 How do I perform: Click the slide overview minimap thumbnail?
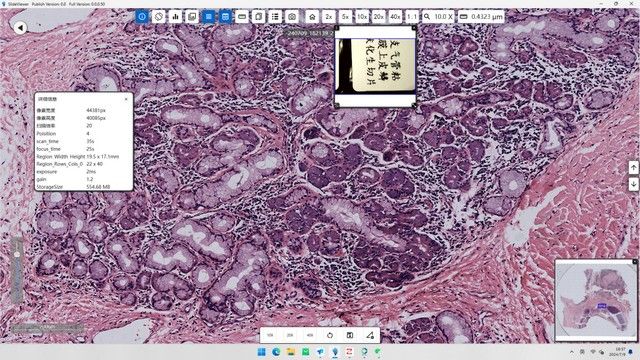tap(596, 300)
